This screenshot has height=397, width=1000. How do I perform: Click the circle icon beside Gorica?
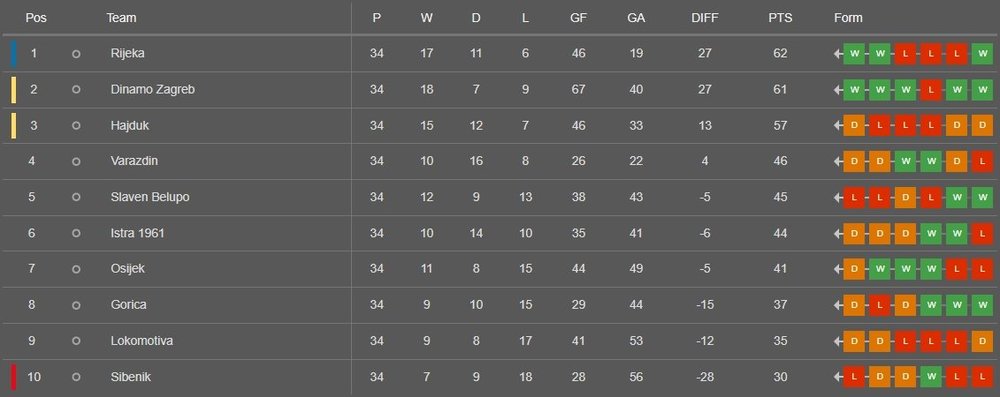[76, 306]
